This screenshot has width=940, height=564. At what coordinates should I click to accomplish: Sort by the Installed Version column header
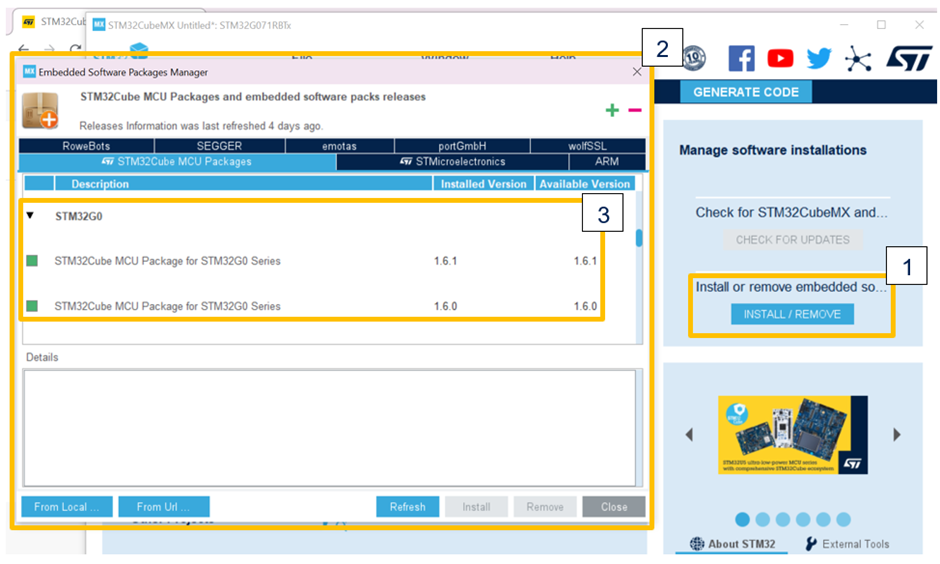pos(483,184)
